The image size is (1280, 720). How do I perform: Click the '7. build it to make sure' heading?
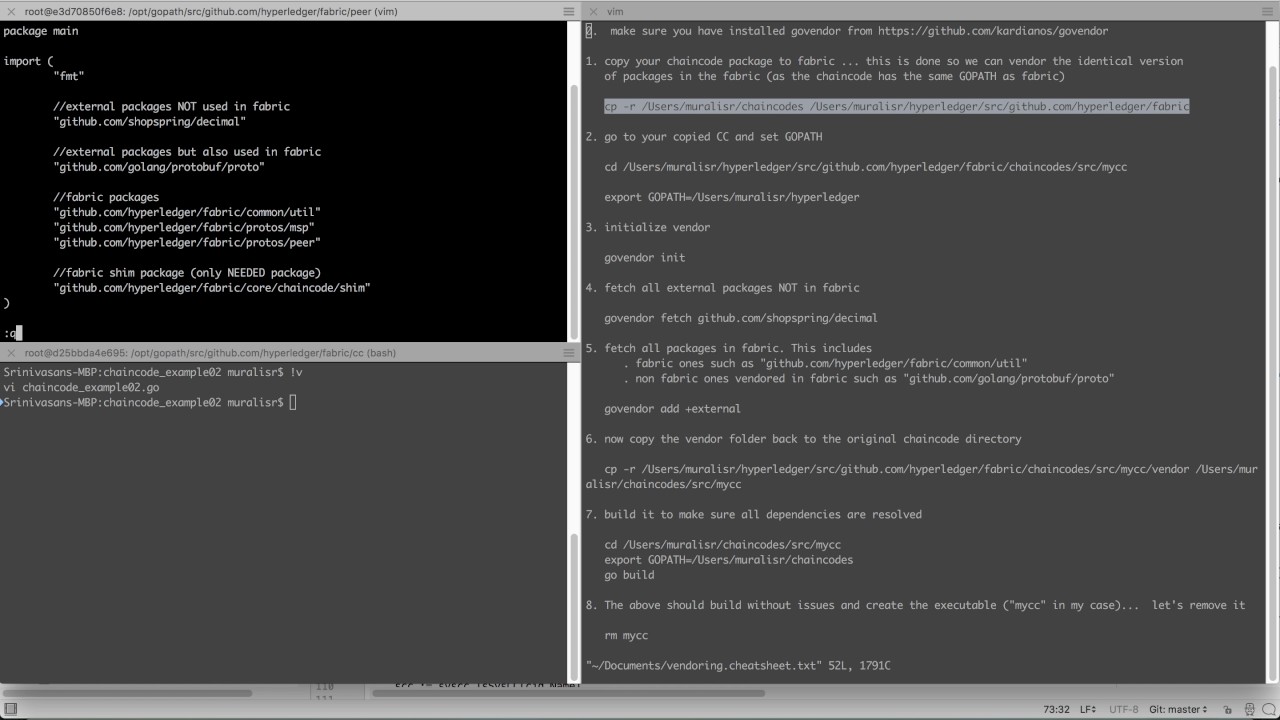click(x=754, y=514)
